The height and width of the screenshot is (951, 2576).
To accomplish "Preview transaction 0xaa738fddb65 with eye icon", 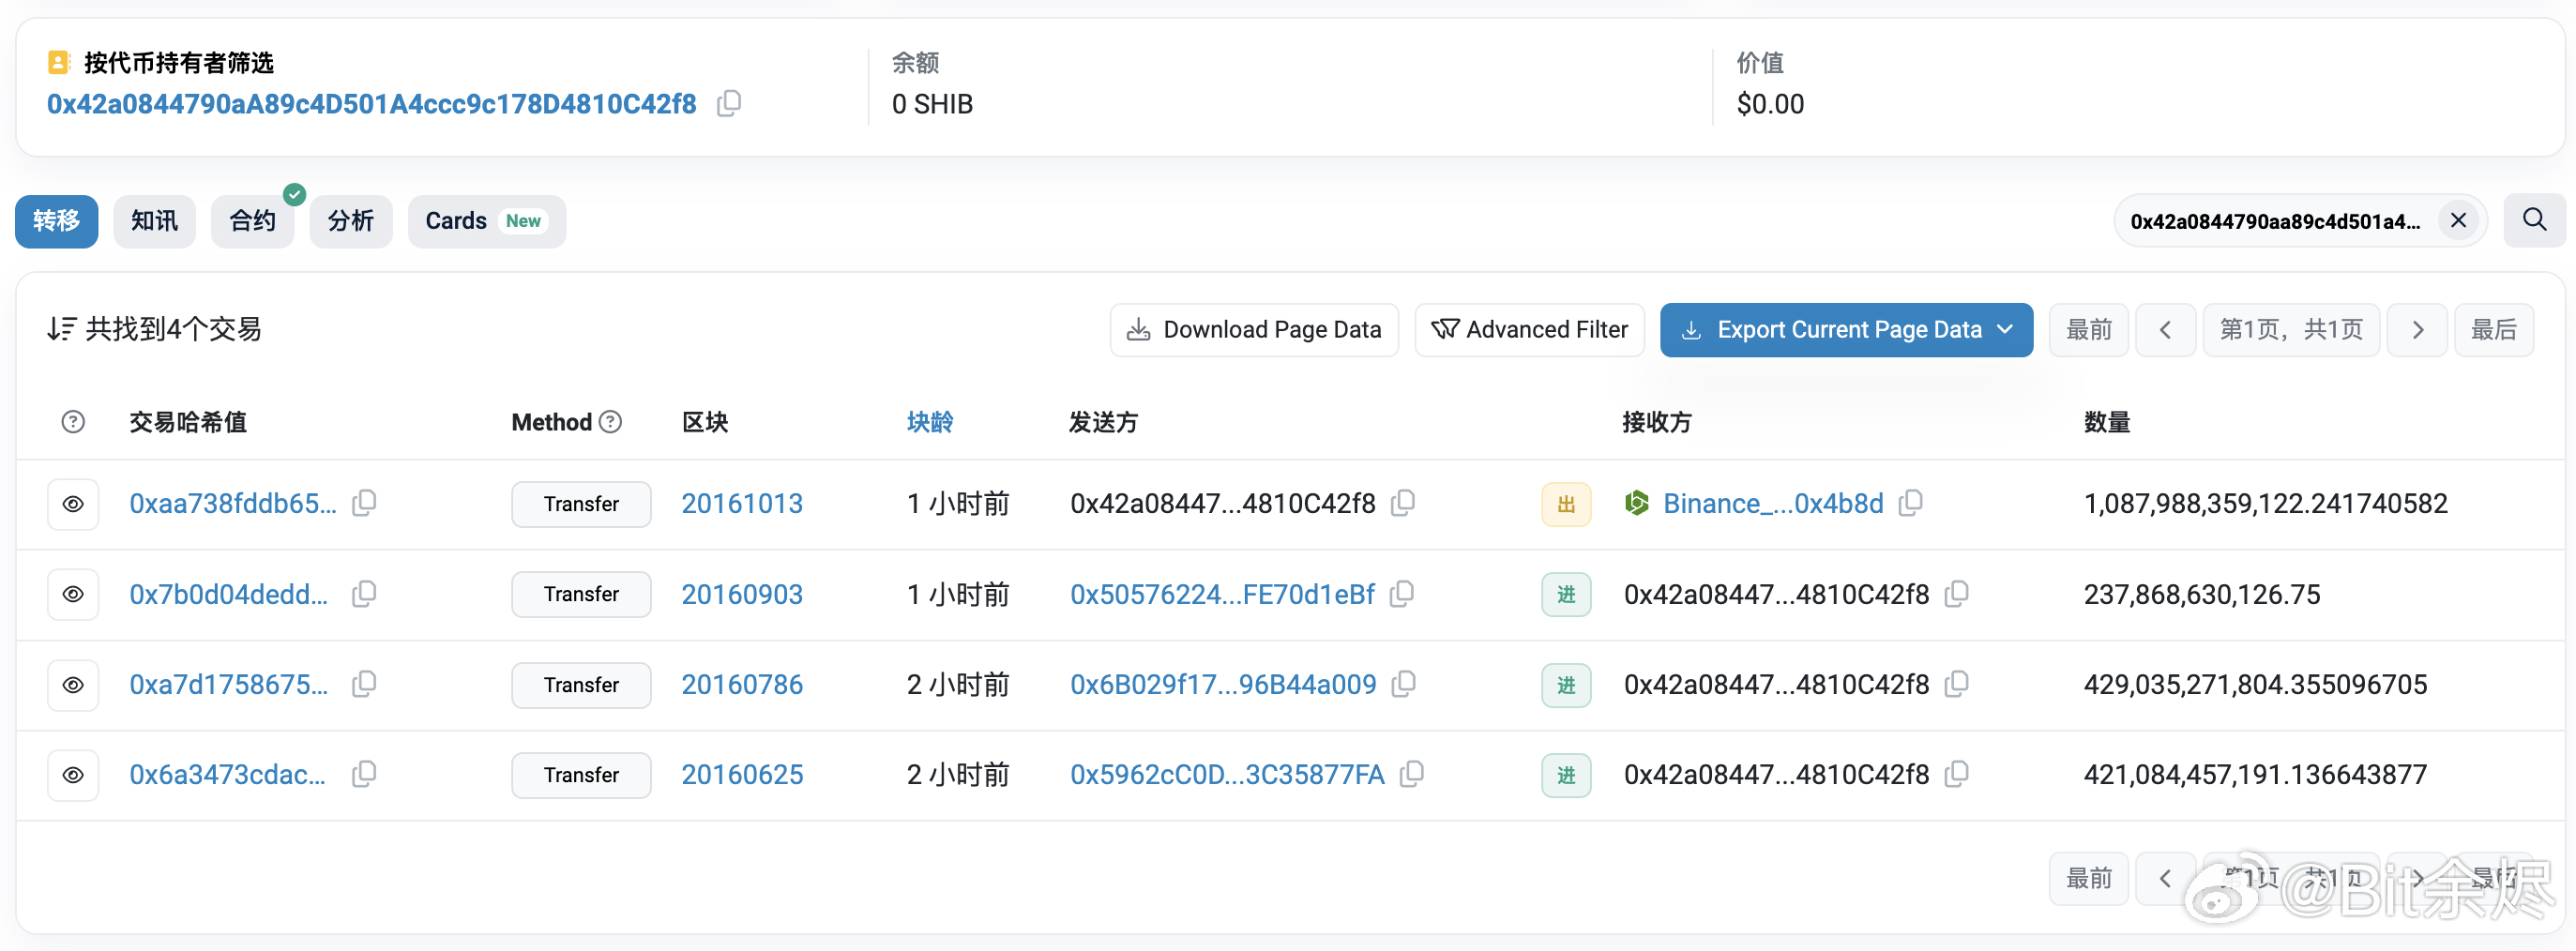I will pyautogui.click(x=73, y=504).
